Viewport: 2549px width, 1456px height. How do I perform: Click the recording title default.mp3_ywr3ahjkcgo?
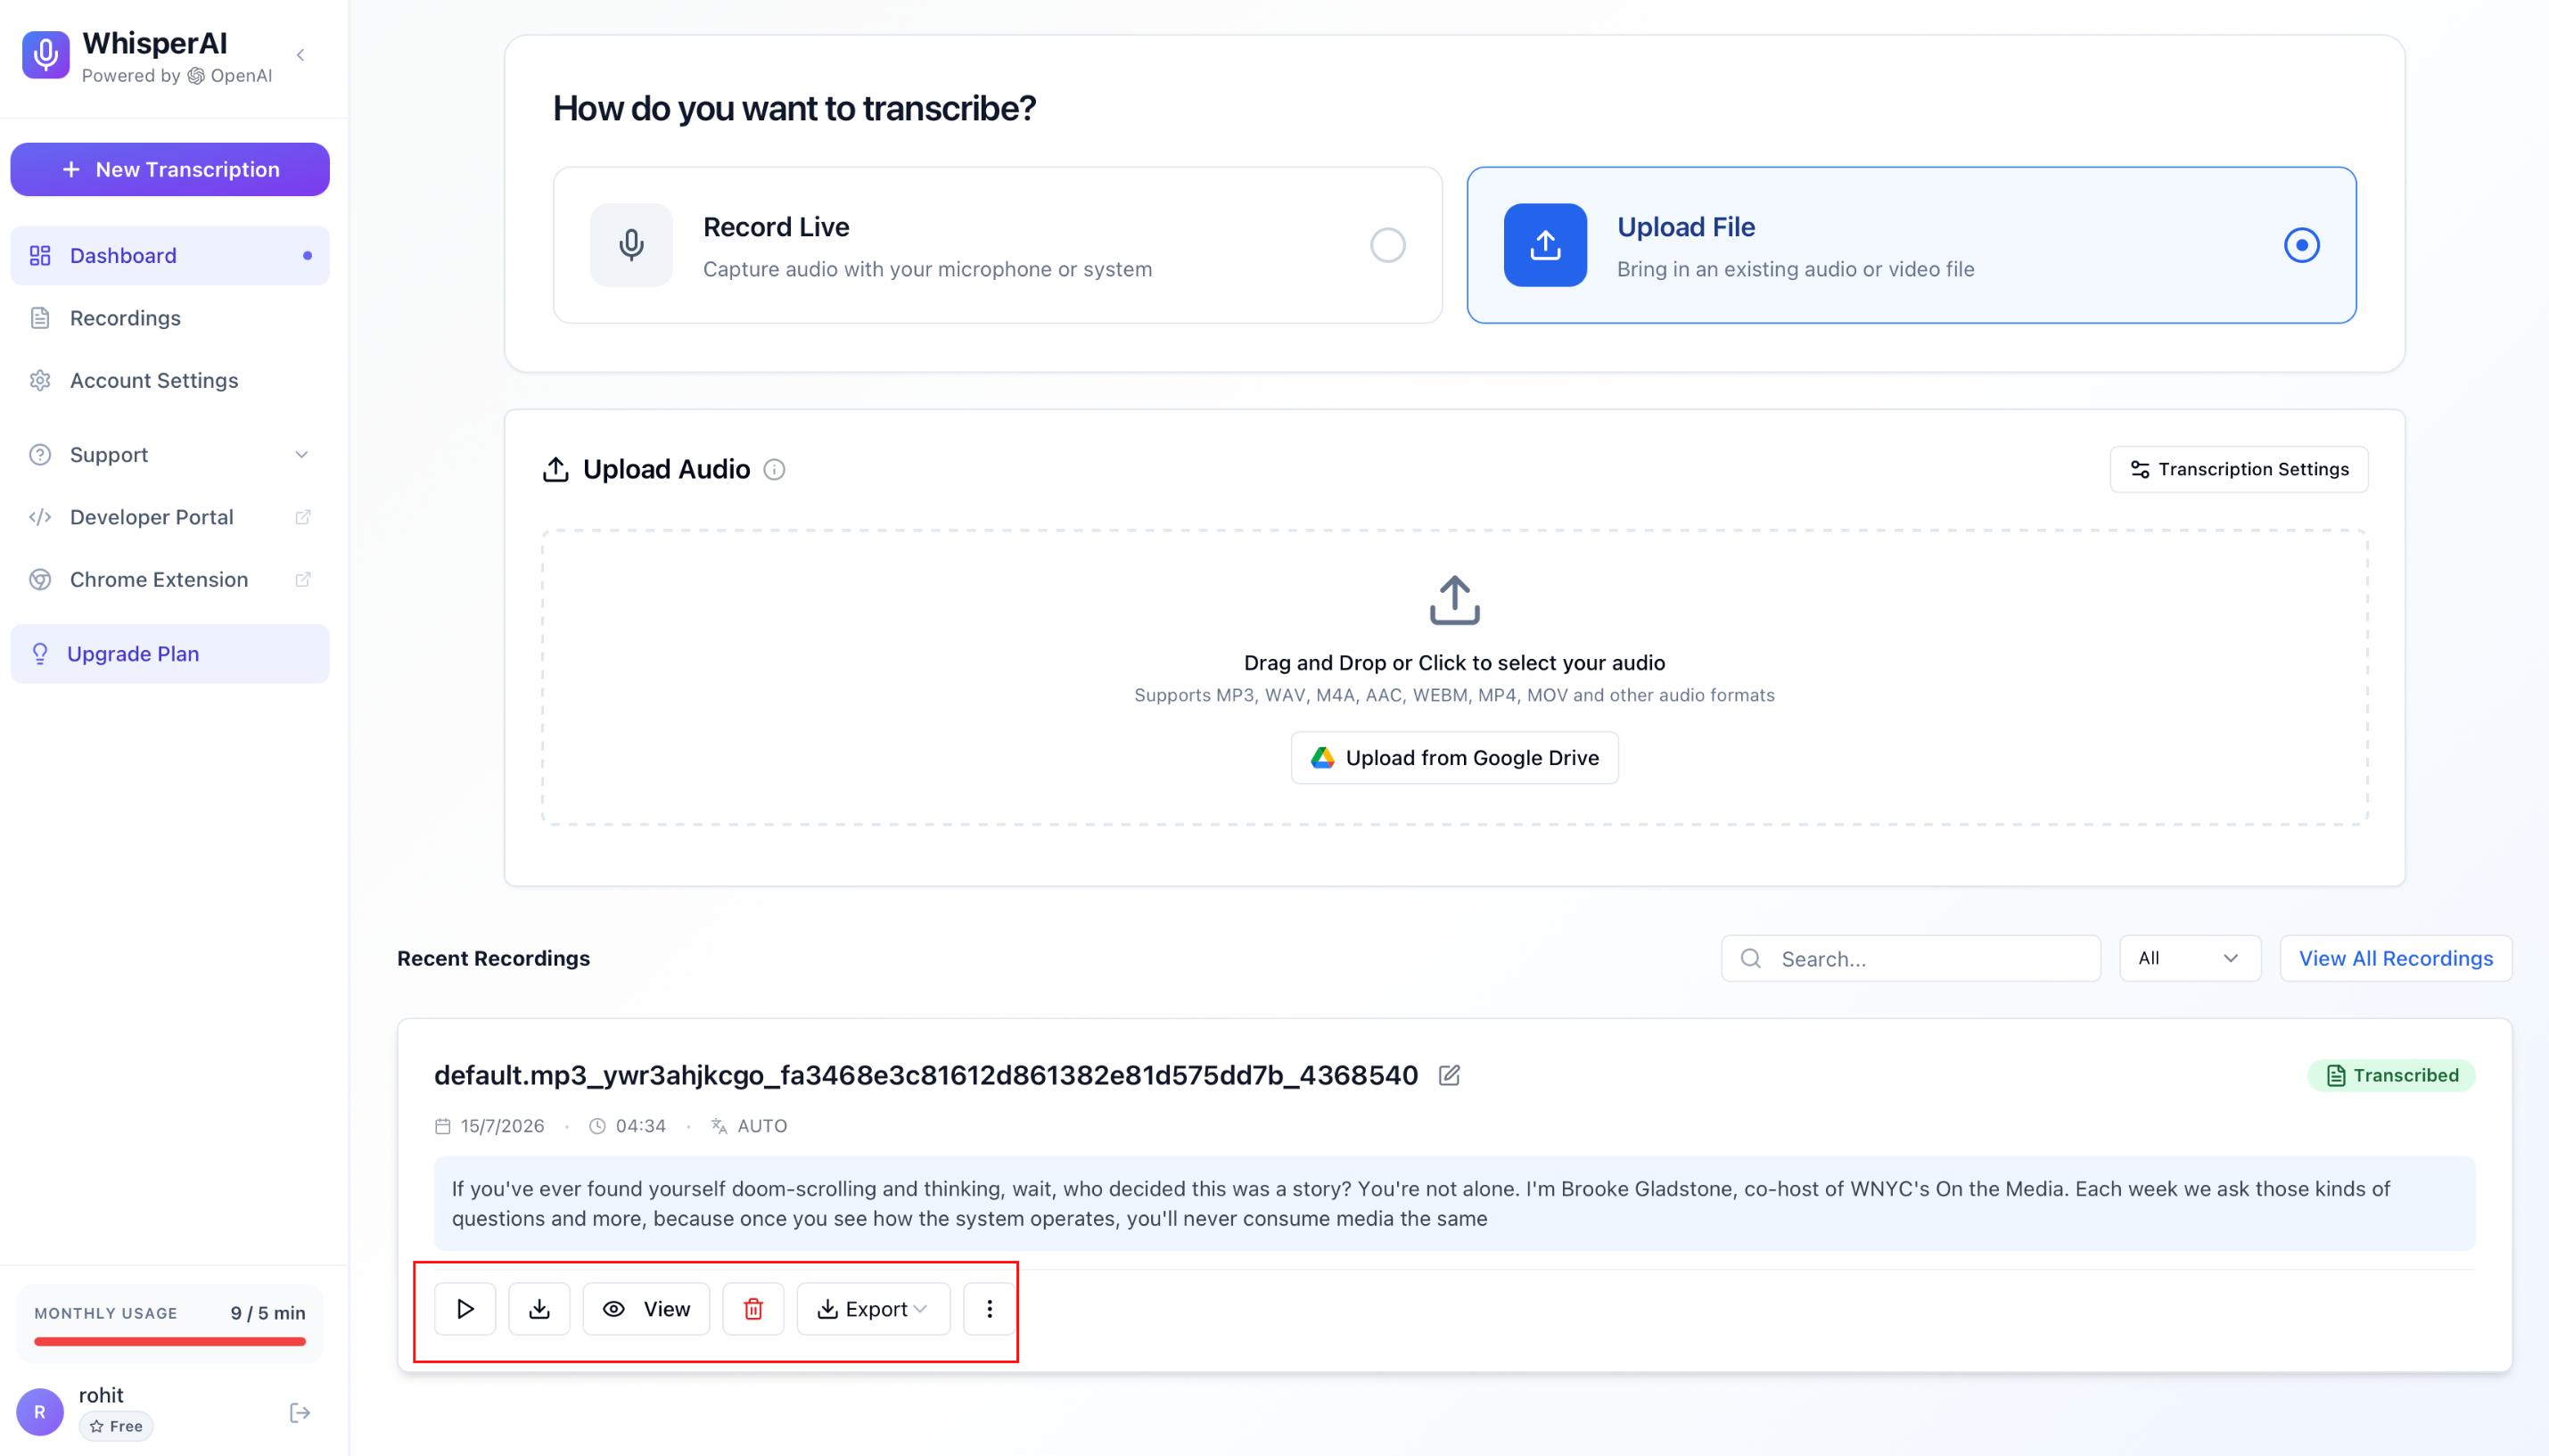click(926, 1076)
